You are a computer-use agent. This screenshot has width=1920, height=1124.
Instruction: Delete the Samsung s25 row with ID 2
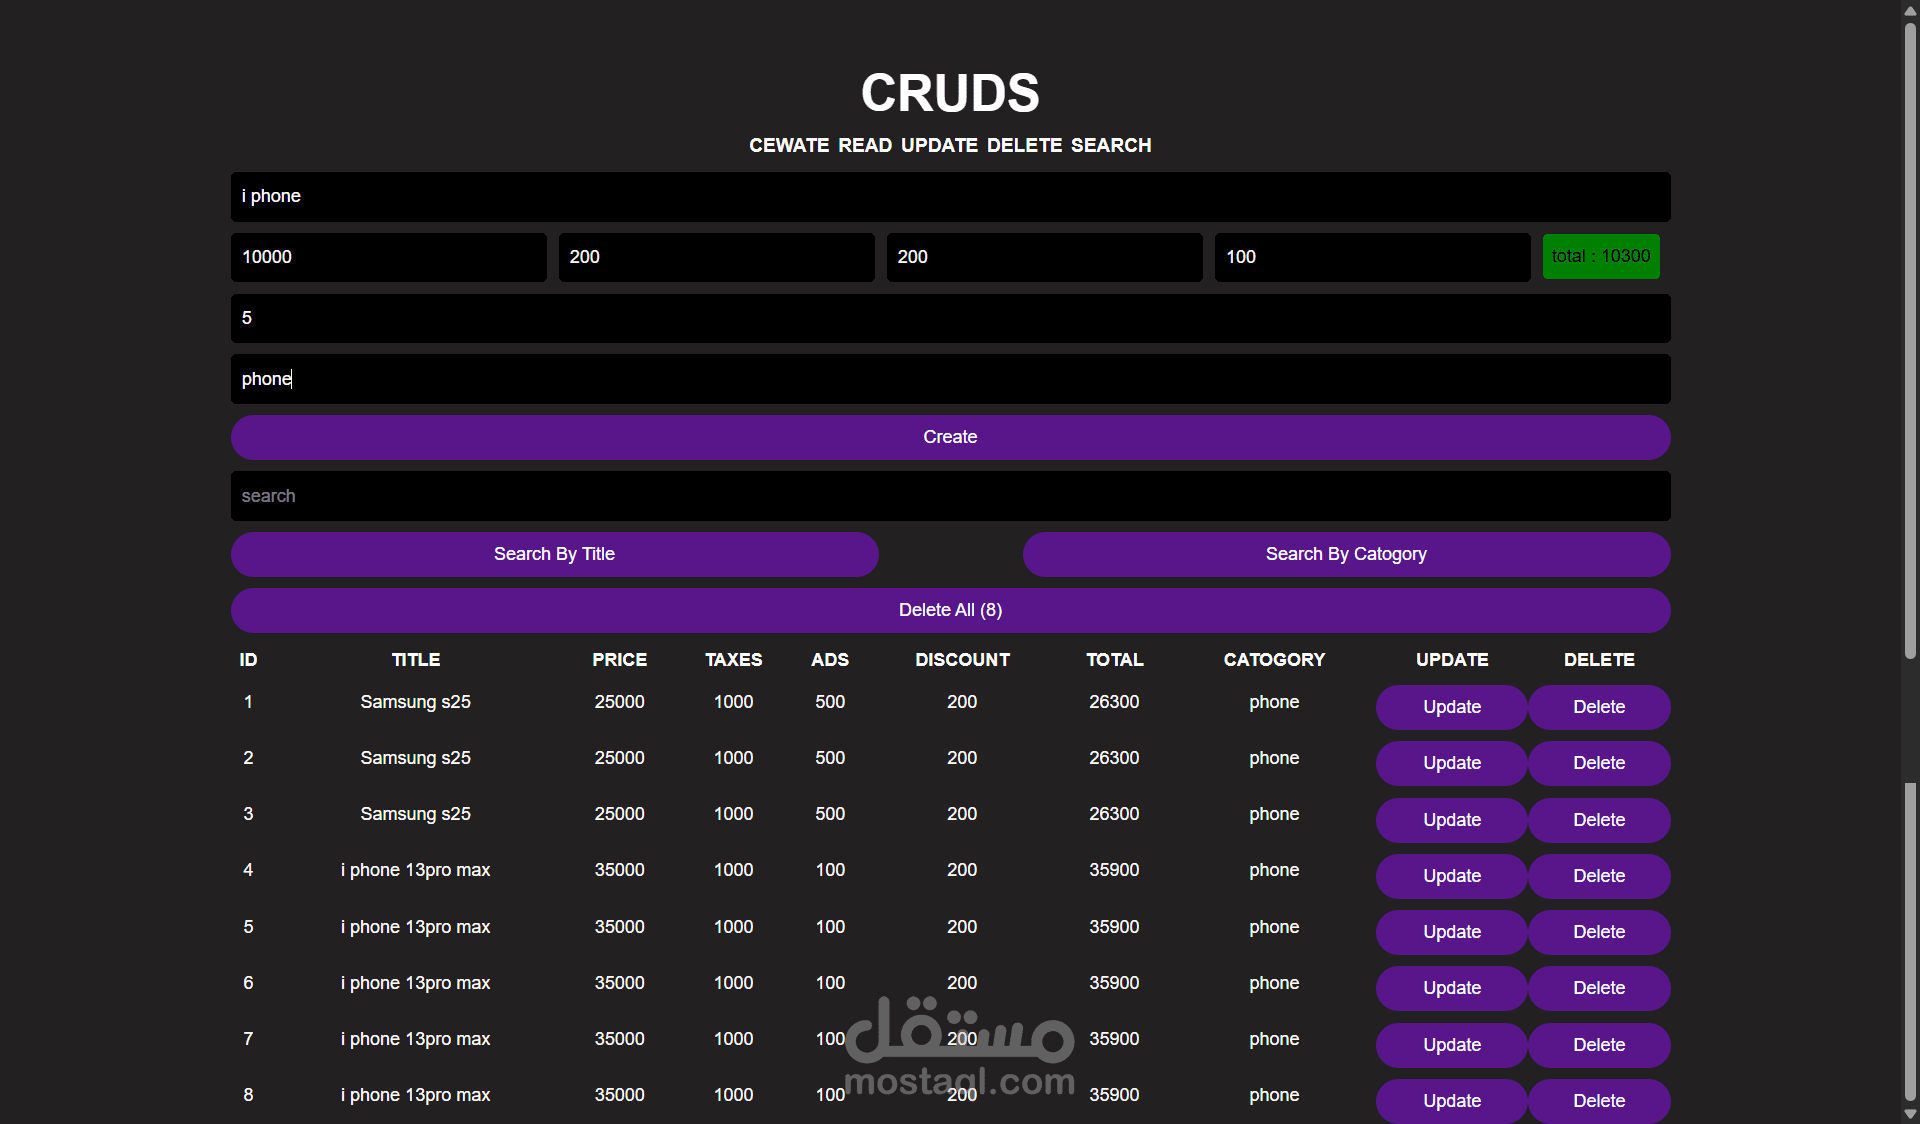point(1598,763)
